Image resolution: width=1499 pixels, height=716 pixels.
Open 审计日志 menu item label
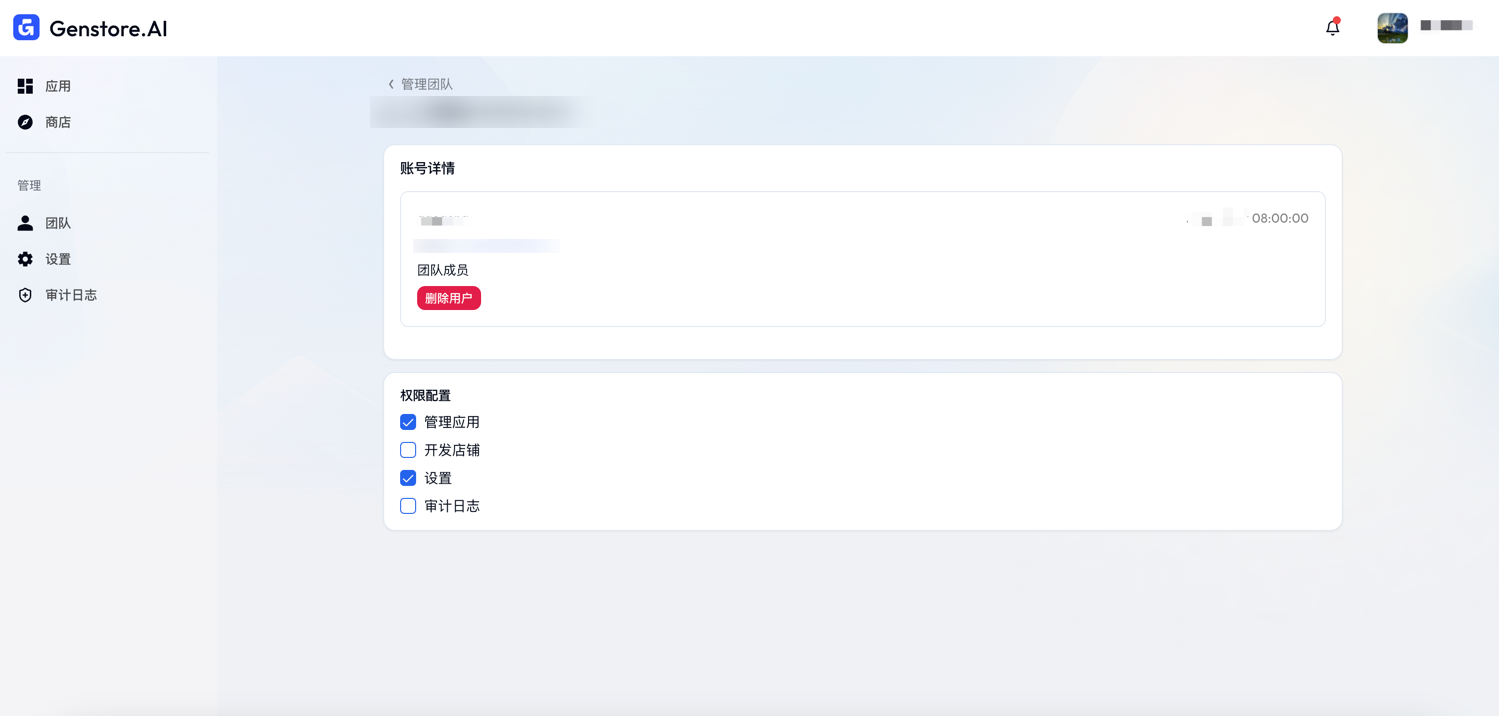click(71, 295)
